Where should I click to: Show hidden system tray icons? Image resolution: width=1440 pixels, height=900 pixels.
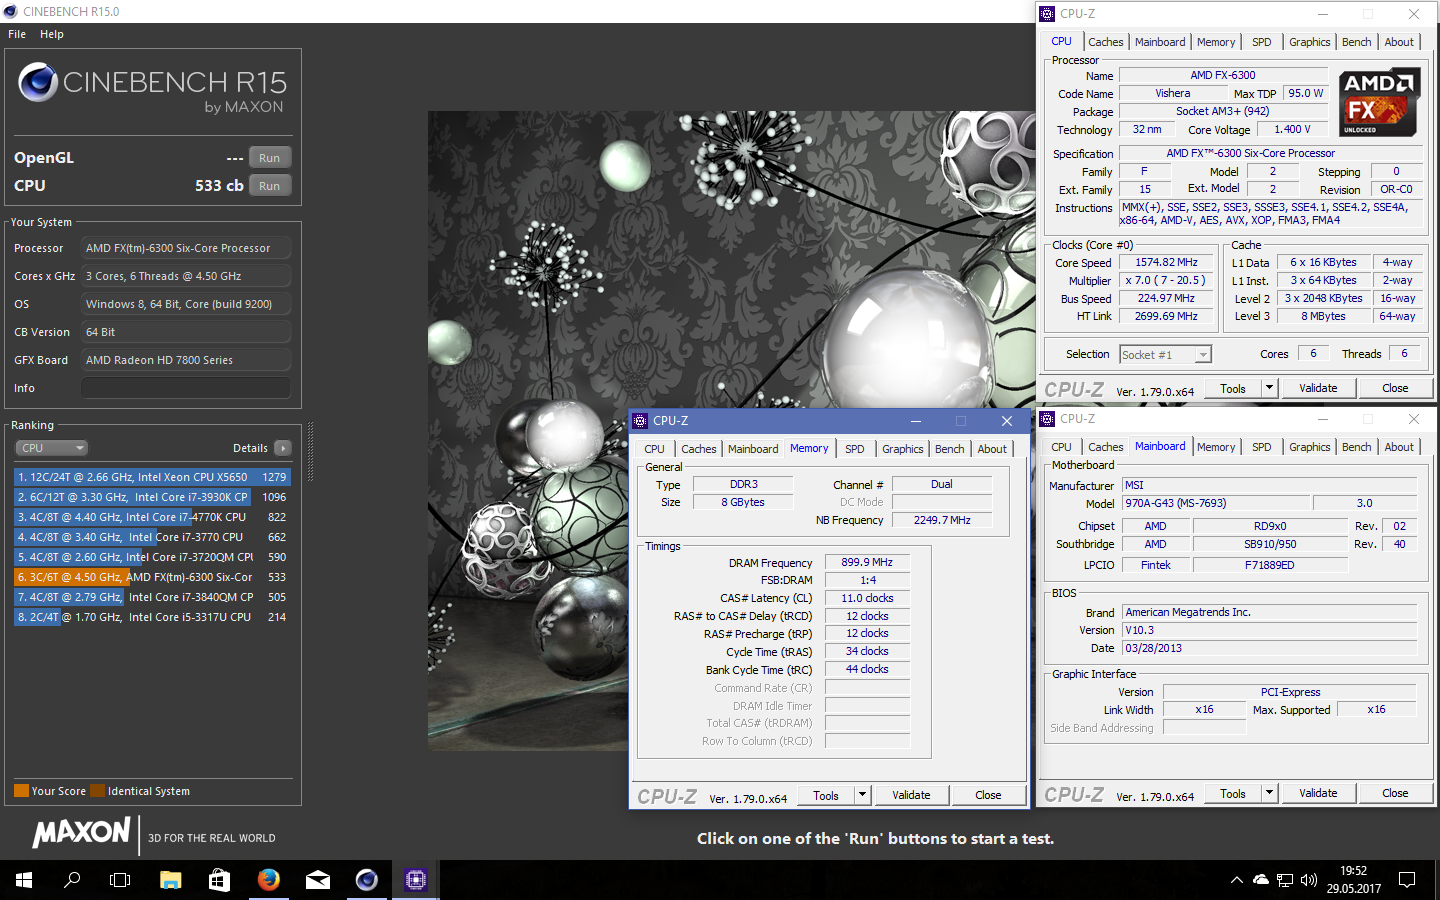coord(1237,880)
